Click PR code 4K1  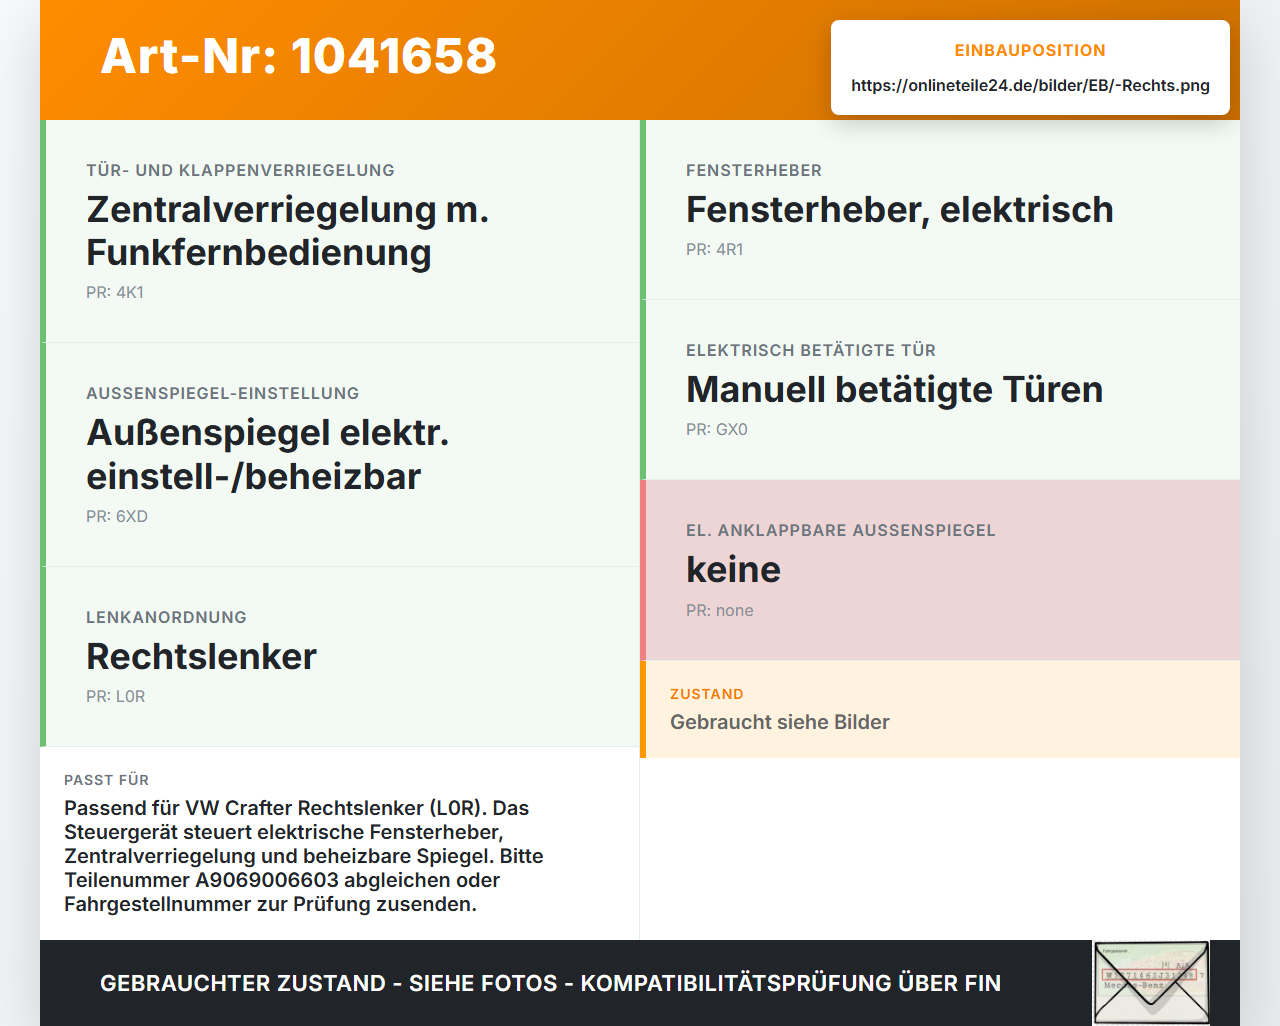(x=115, y=292)
